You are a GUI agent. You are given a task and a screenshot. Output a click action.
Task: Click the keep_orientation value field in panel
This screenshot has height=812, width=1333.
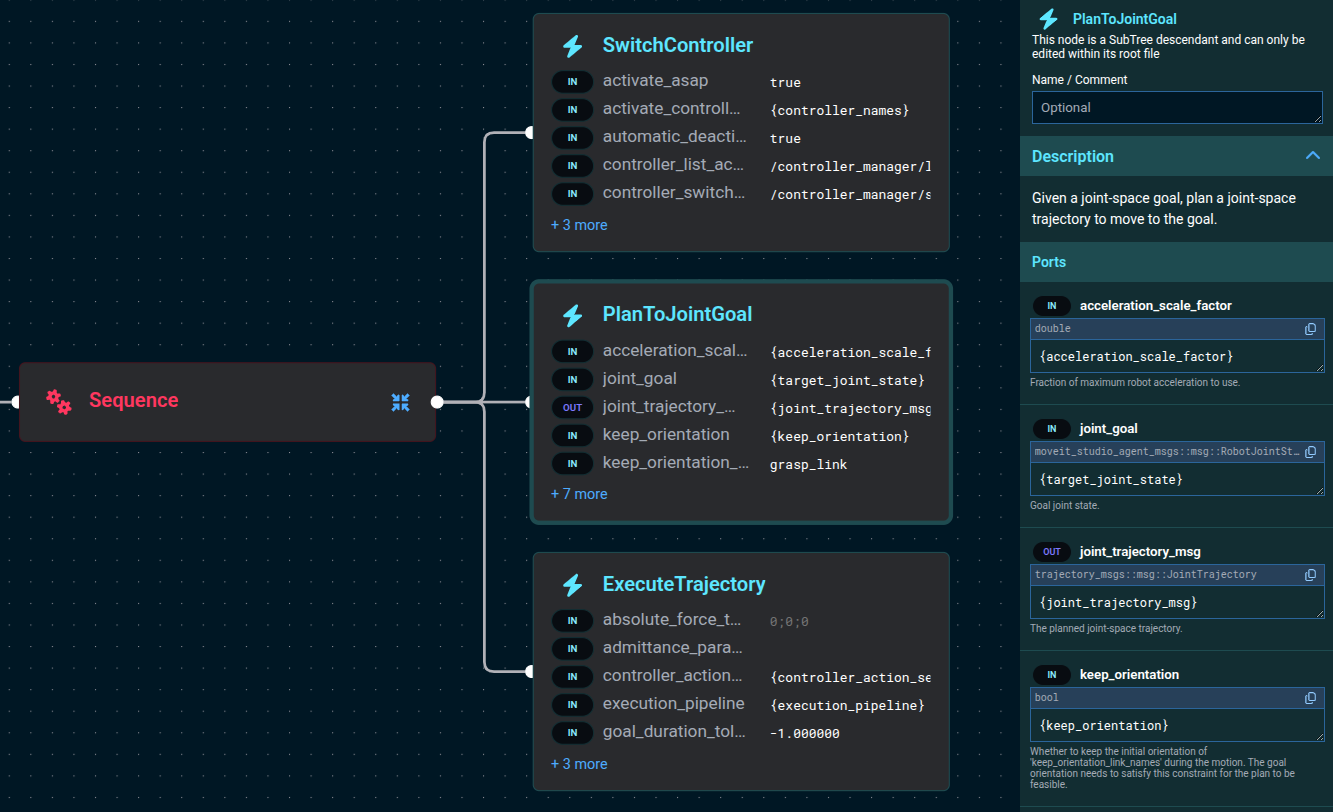pos(1176,726)
